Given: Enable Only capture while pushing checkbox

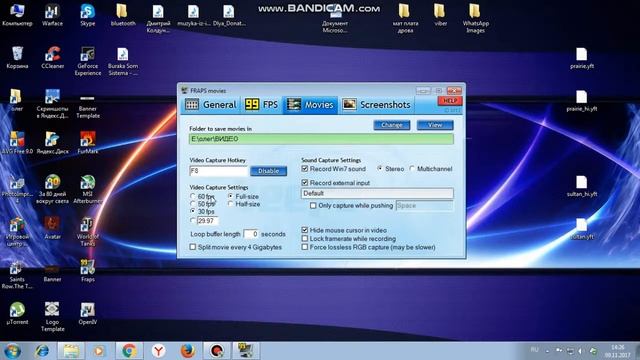Looking at the screenshot, I should (313, 205).
